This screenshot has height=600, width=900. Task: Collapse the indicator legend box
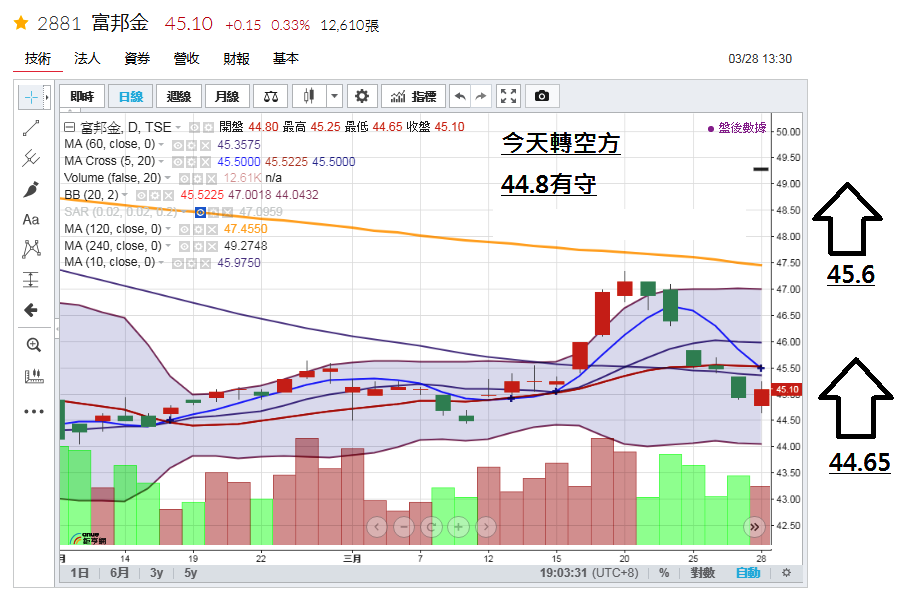[69, 127]
